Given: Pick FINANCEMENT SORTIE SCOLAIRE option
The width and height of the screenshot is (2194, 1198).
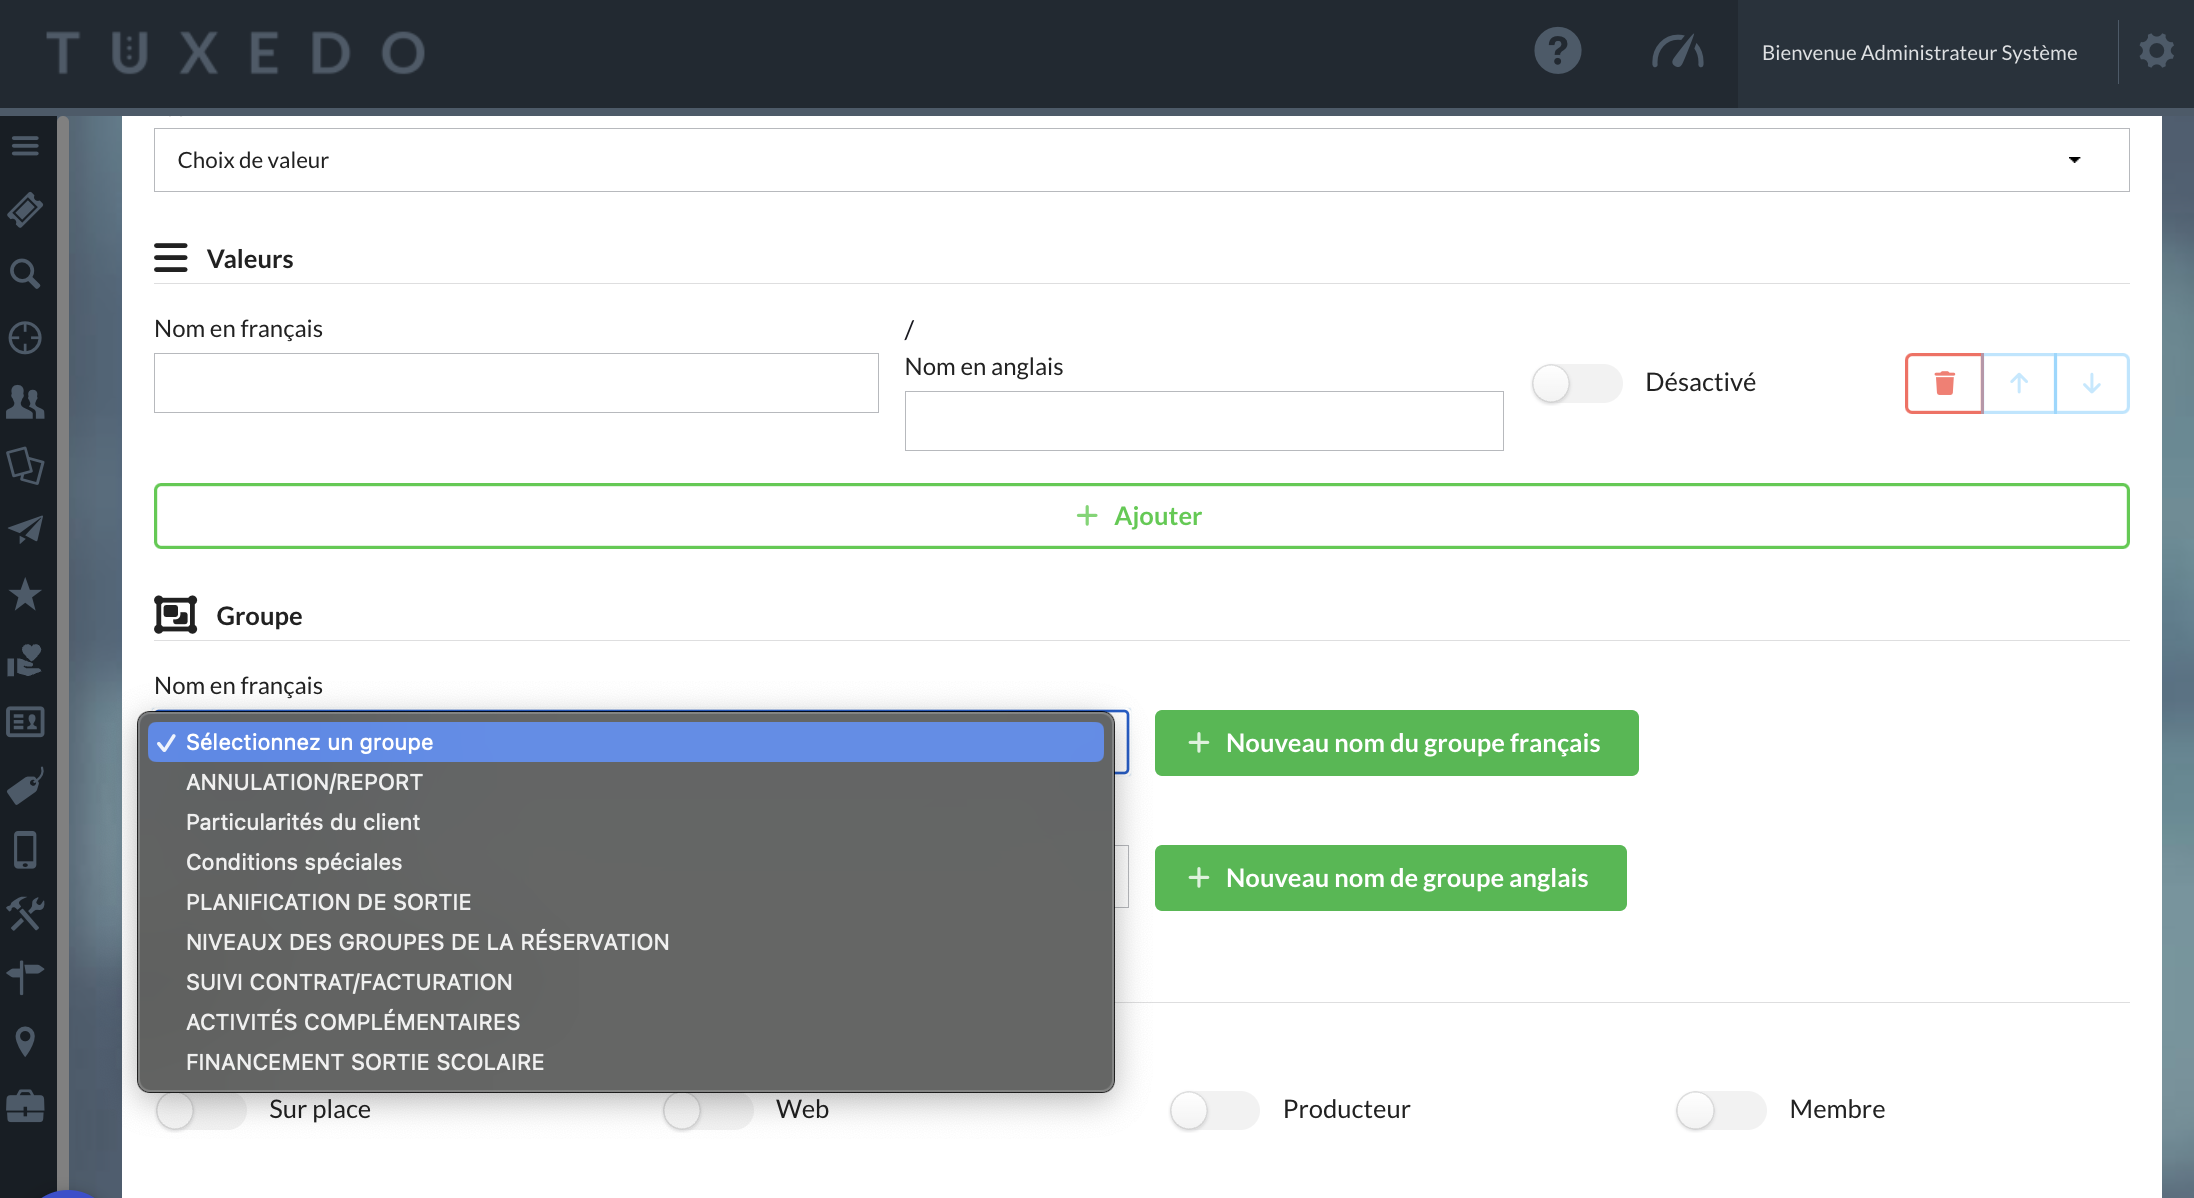Looking at the screenshot, I should pos(365,1062).
